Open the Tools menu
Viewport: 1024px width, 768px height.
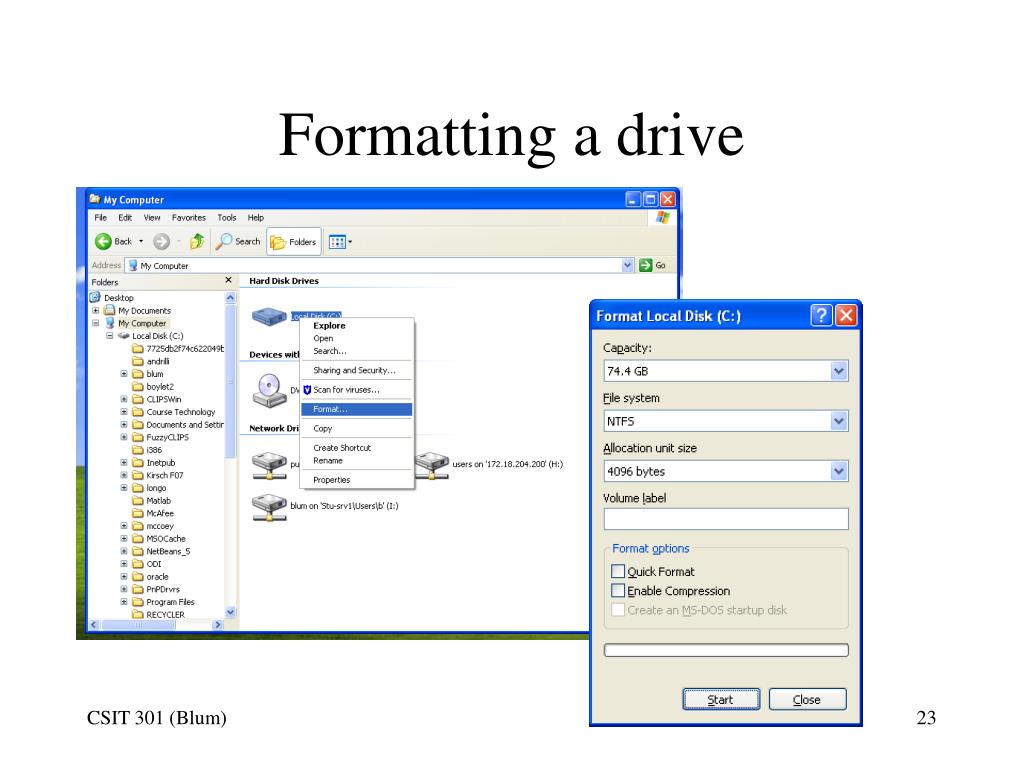[x=227, y=217]
